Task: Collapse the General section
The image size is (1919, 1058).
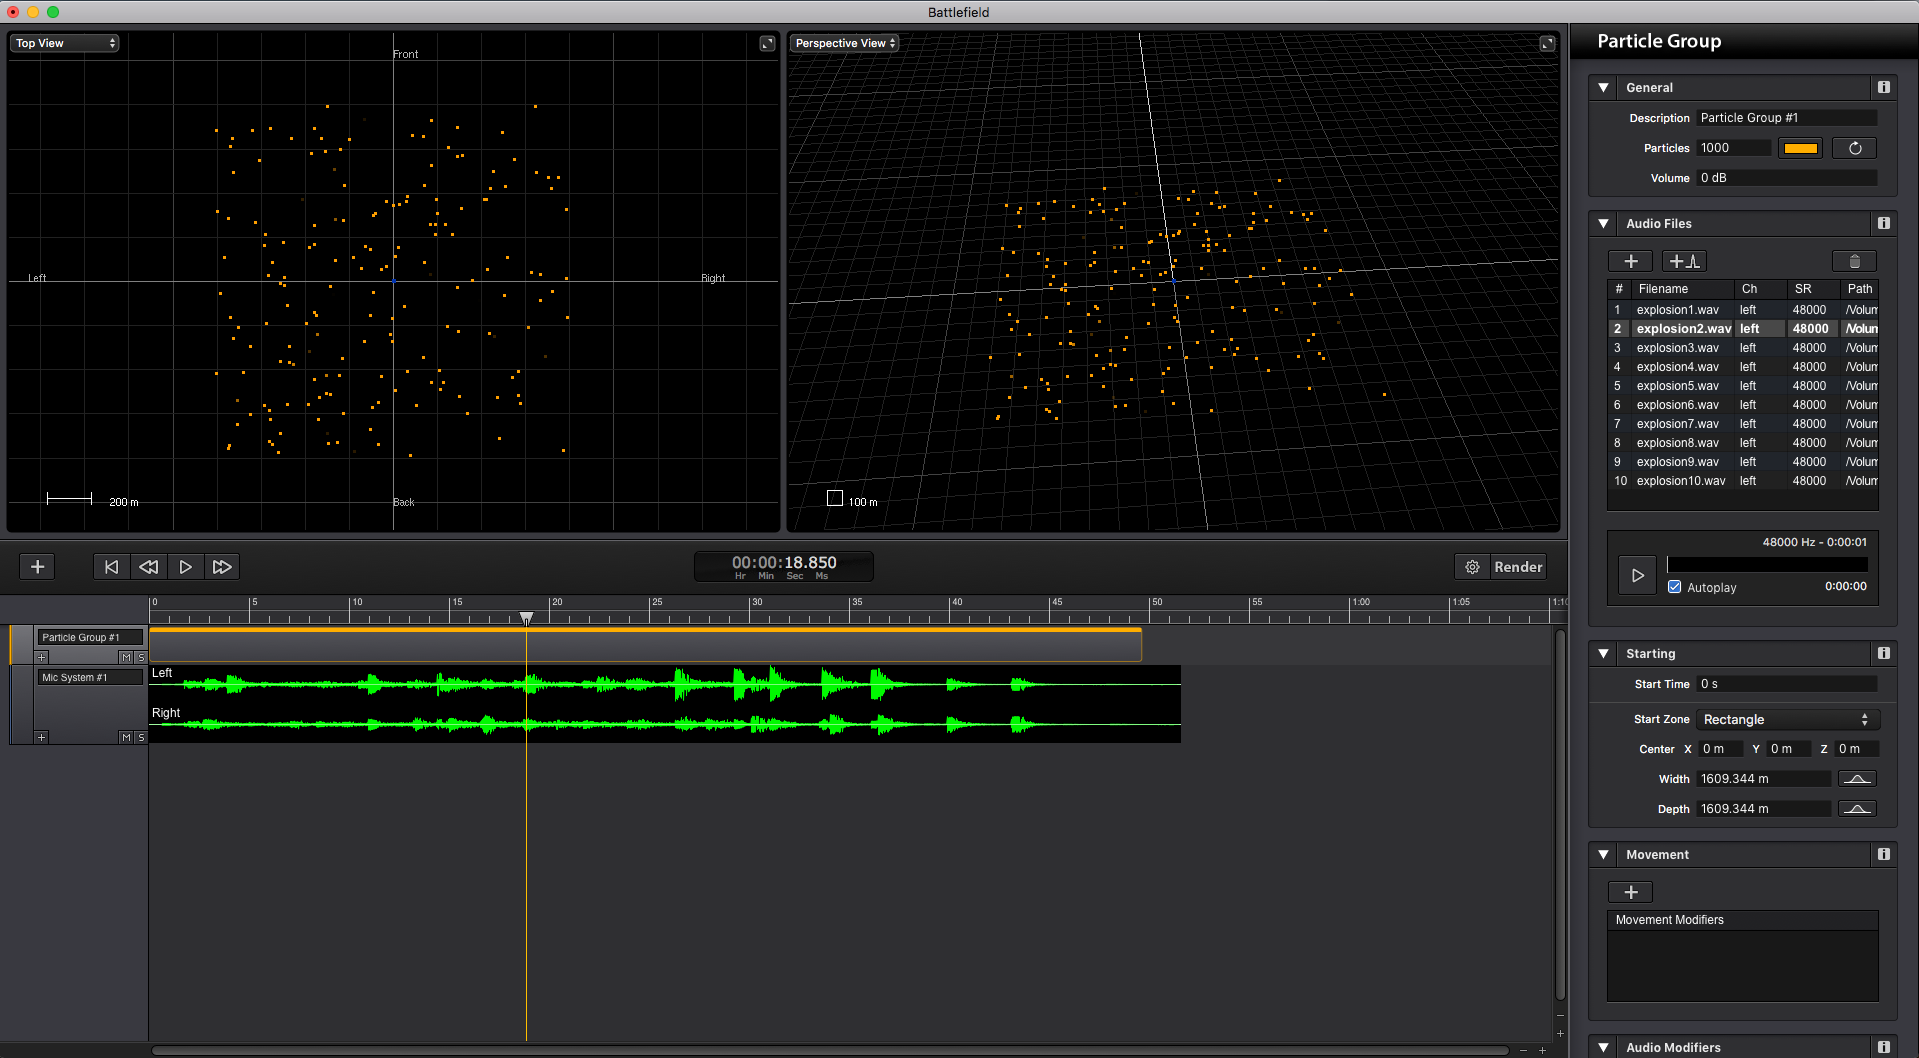Action: click(1604, 88)
